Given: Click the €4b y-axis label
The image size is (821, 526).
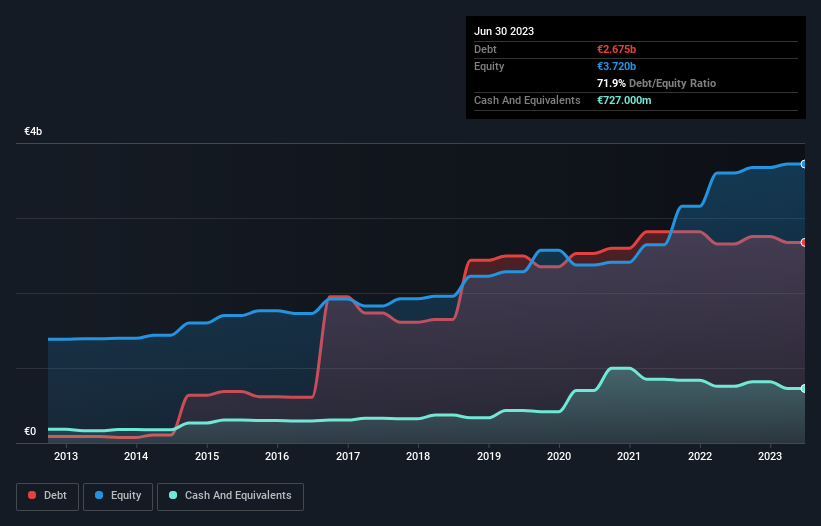Looking at the screenshot, I should (x=33, y=131).
